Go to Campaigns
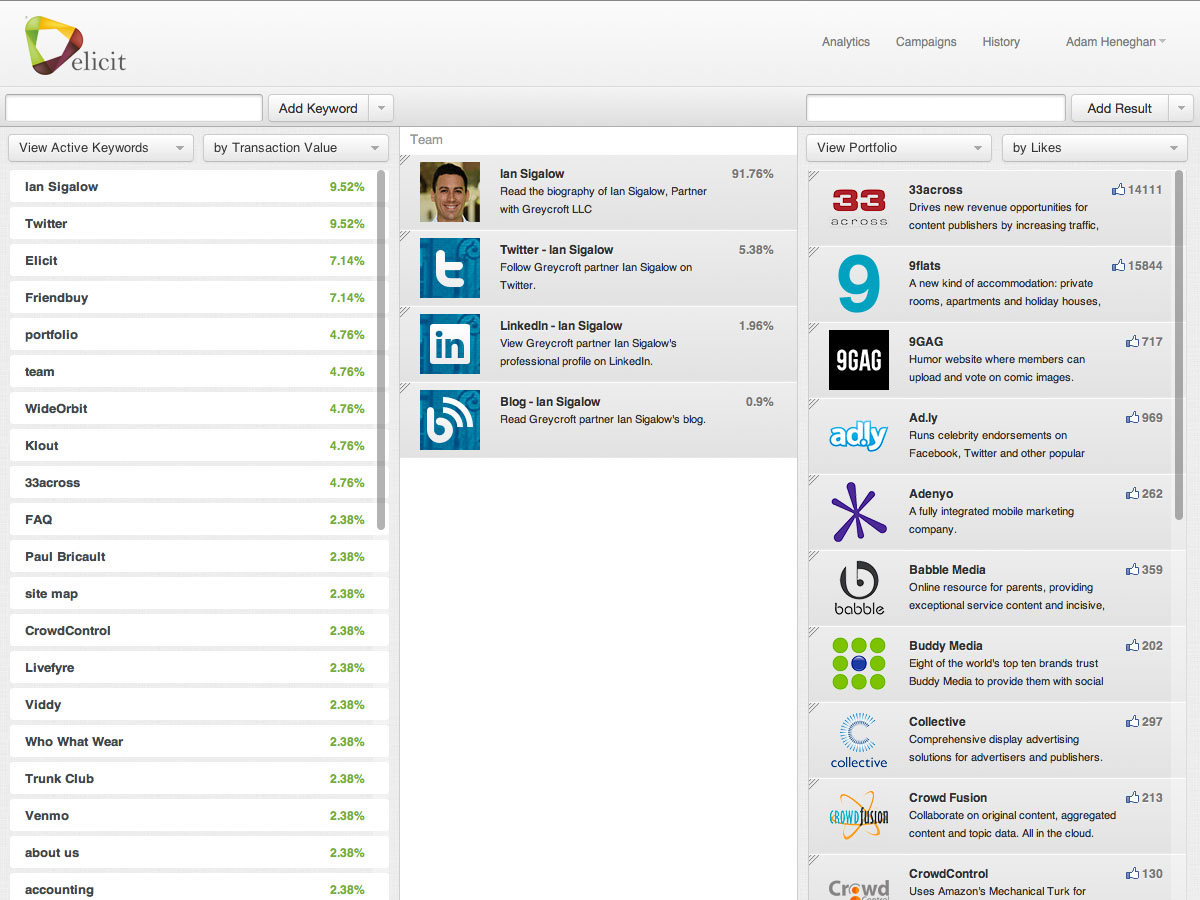The image size is (1200, 900). [926, 42]
